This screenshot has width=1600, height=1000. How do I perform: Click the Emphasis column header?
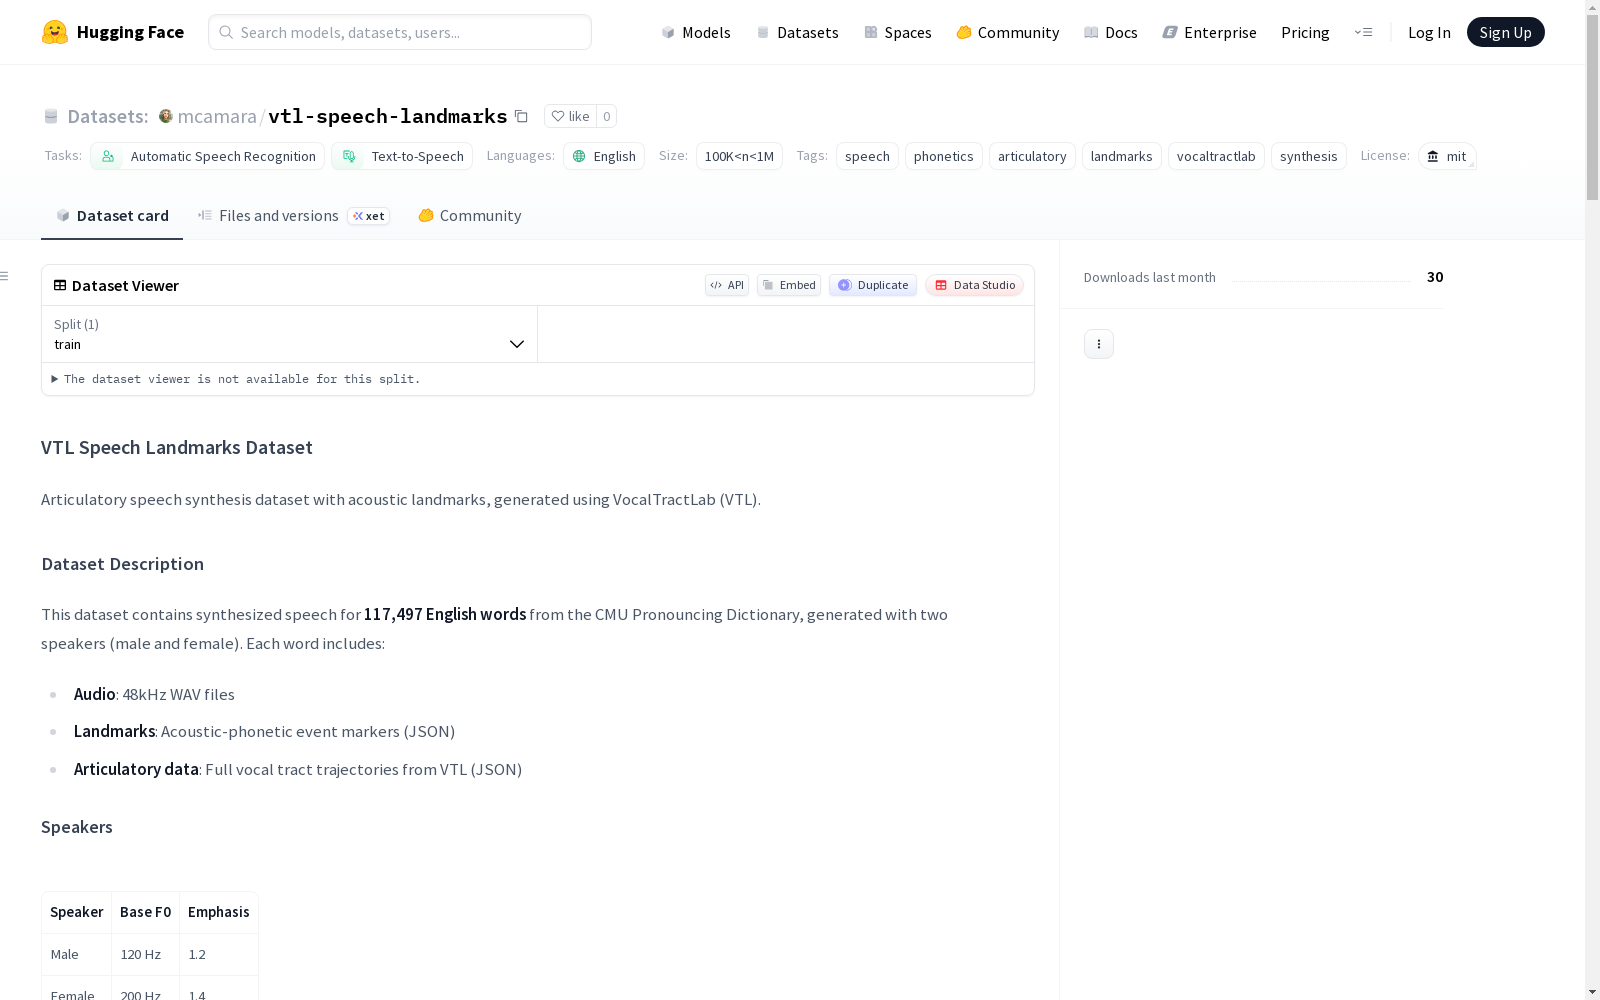click(x=219, y=912)
